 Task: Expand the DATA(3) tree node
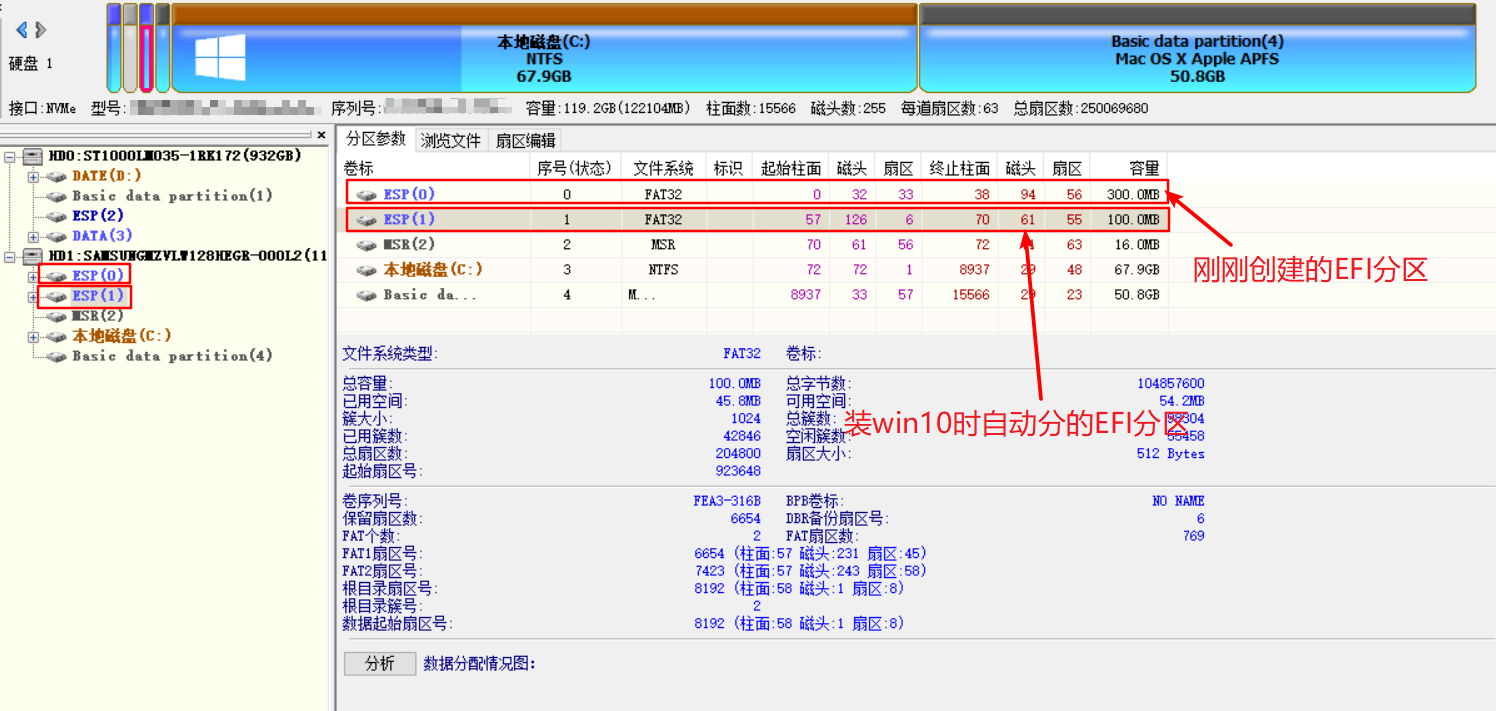coord(33,237)
